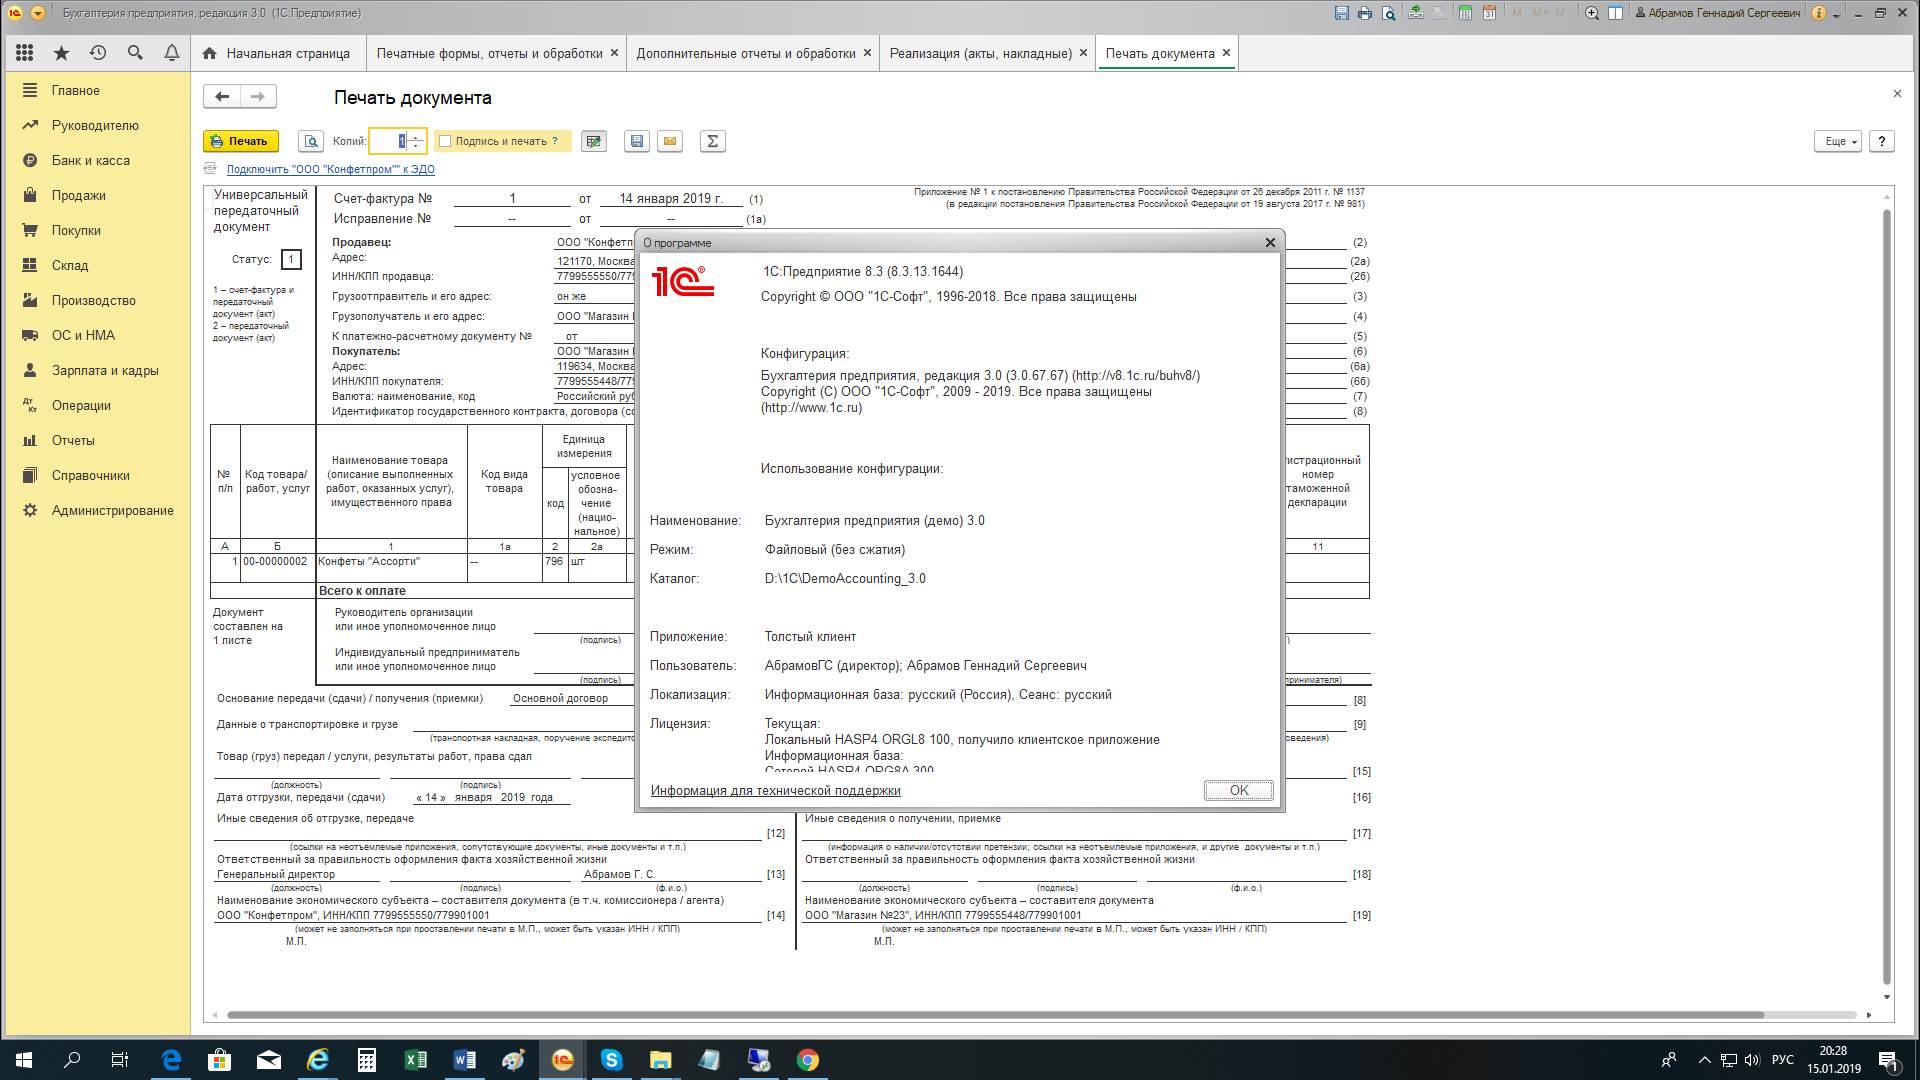Screen dimensions: 1920x1080
Task: Expand the arrow next to info icon
Action: tap(1837, 14)
